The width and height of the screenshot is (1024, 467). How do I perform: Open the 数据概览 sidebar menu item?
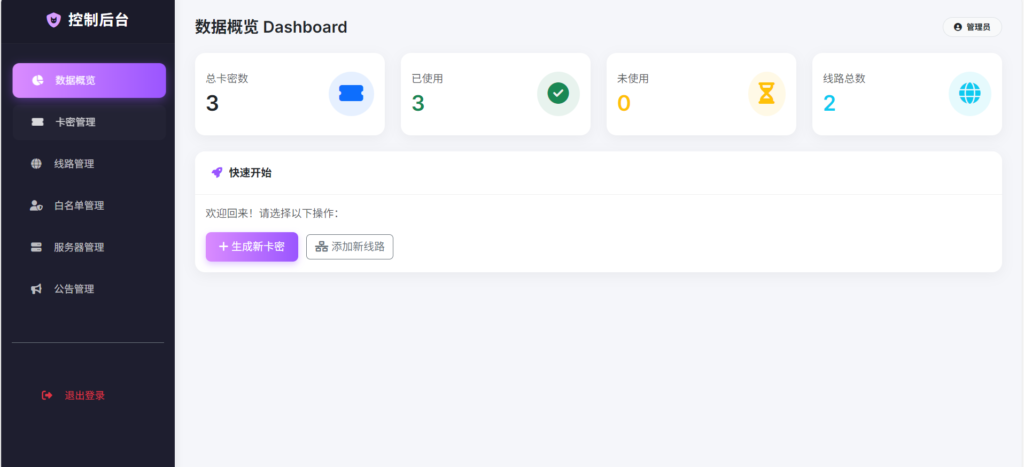pyautogui.click(x=89, y=80)
